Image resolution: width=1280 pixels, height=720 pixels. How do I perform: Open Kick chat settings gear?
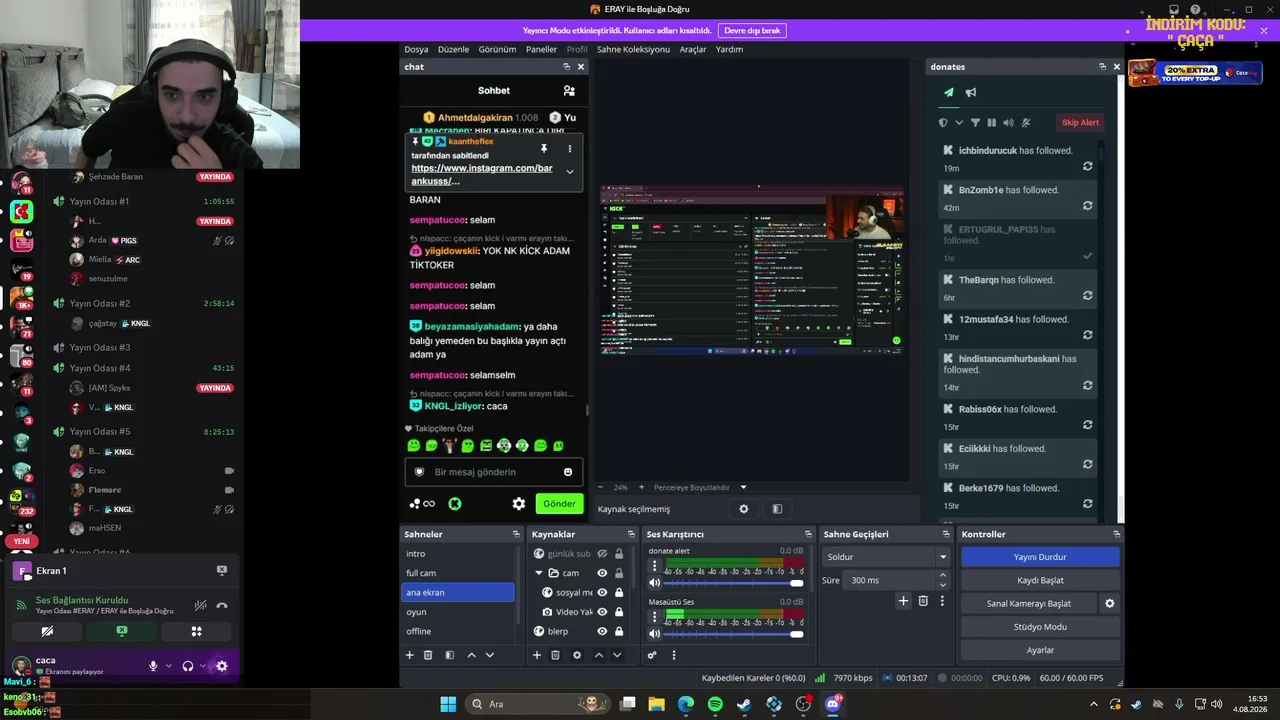tap(518, 504)
